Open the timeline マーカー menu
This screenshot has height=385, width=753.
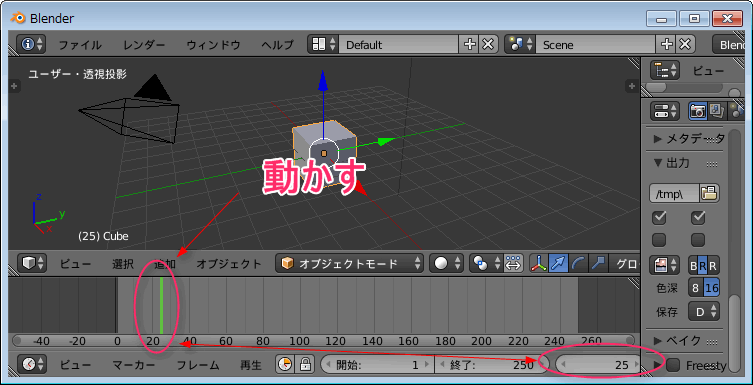click(x=134, y=365)
